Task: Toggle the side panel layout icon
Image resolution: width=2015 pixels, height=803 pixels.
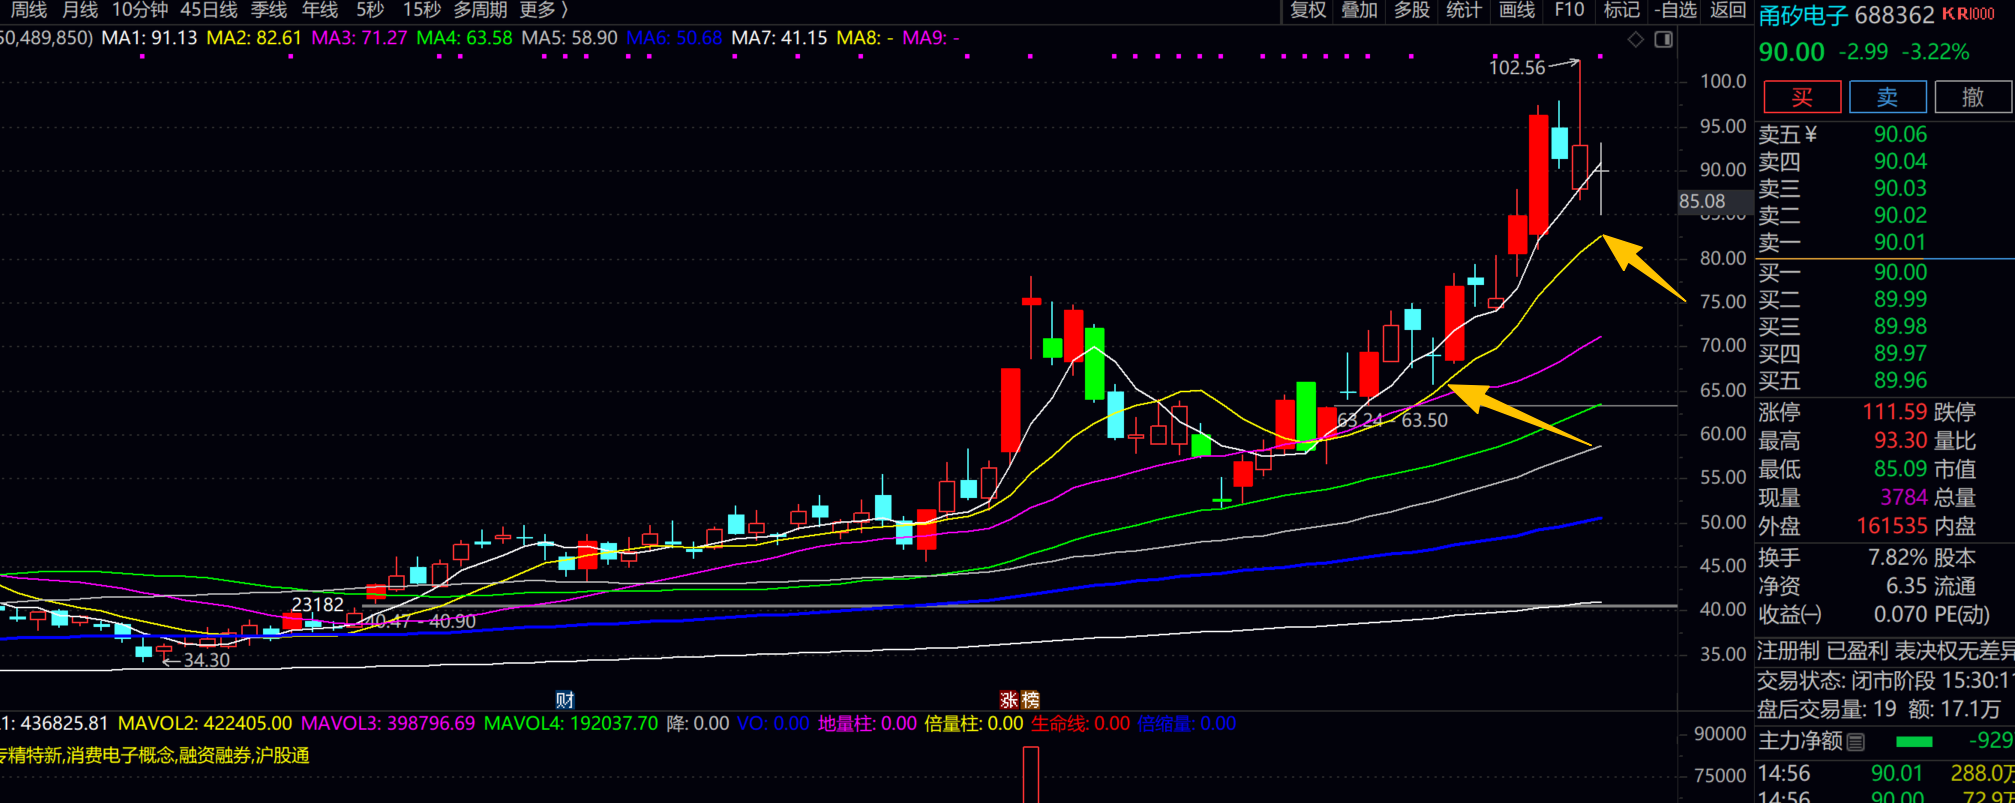Action: pos(1664,39)
